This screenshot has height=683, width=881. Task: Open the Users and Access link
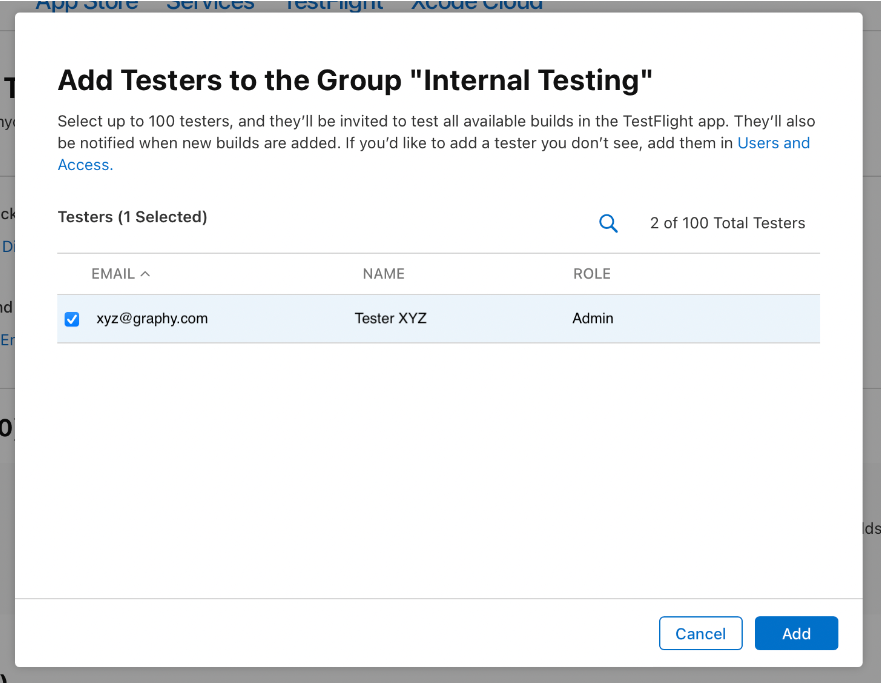tap(773, 143)
